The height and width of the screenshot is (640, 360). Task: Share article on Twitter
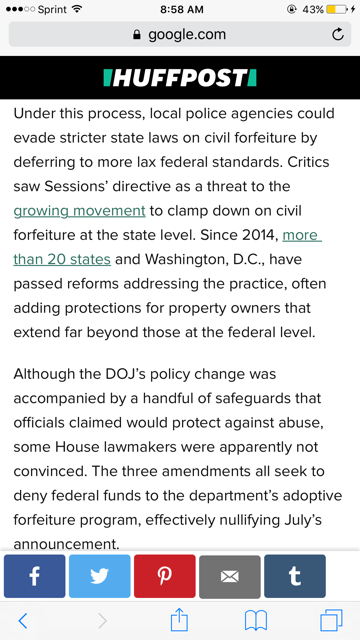coord(100,576)
